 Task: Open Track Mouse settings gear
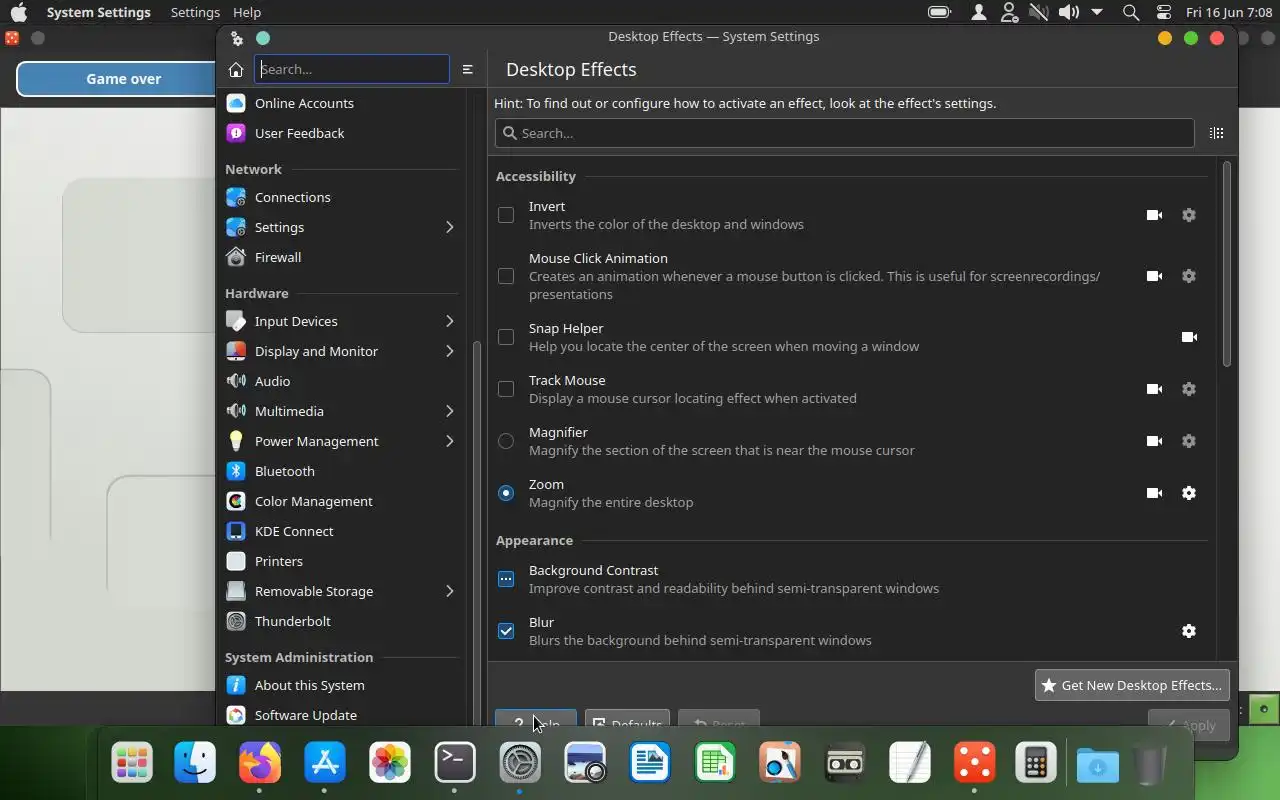point(1189,389)
